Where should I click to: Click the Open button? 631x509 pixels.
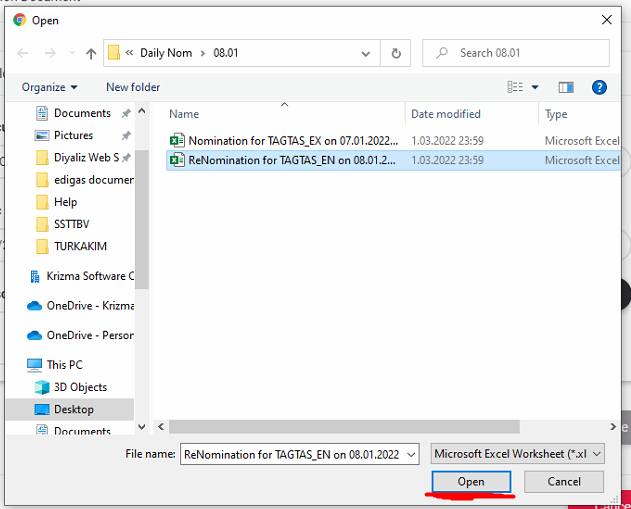pyautogui.click(x=471, y=482)
